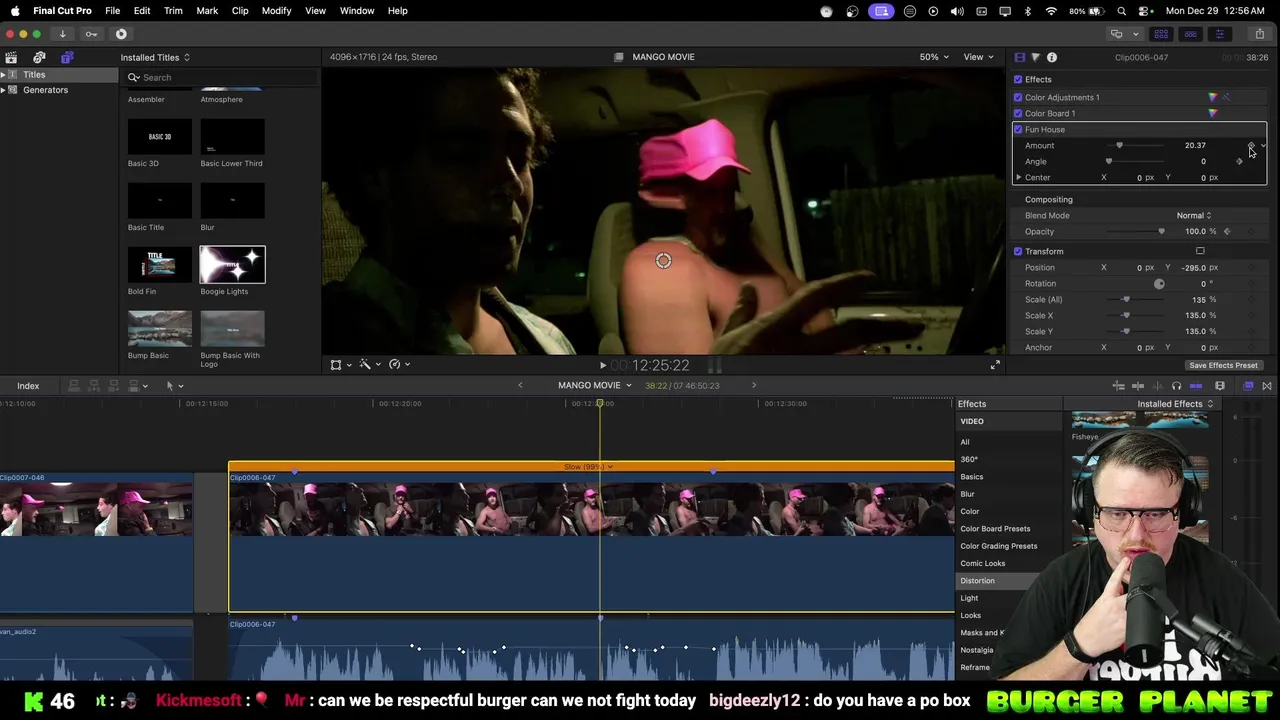The height and width of the screenshot is (720, 1280).
Task: Toggle the Transform onscreen controls square icon
Action: click(x=1200, y=252)
